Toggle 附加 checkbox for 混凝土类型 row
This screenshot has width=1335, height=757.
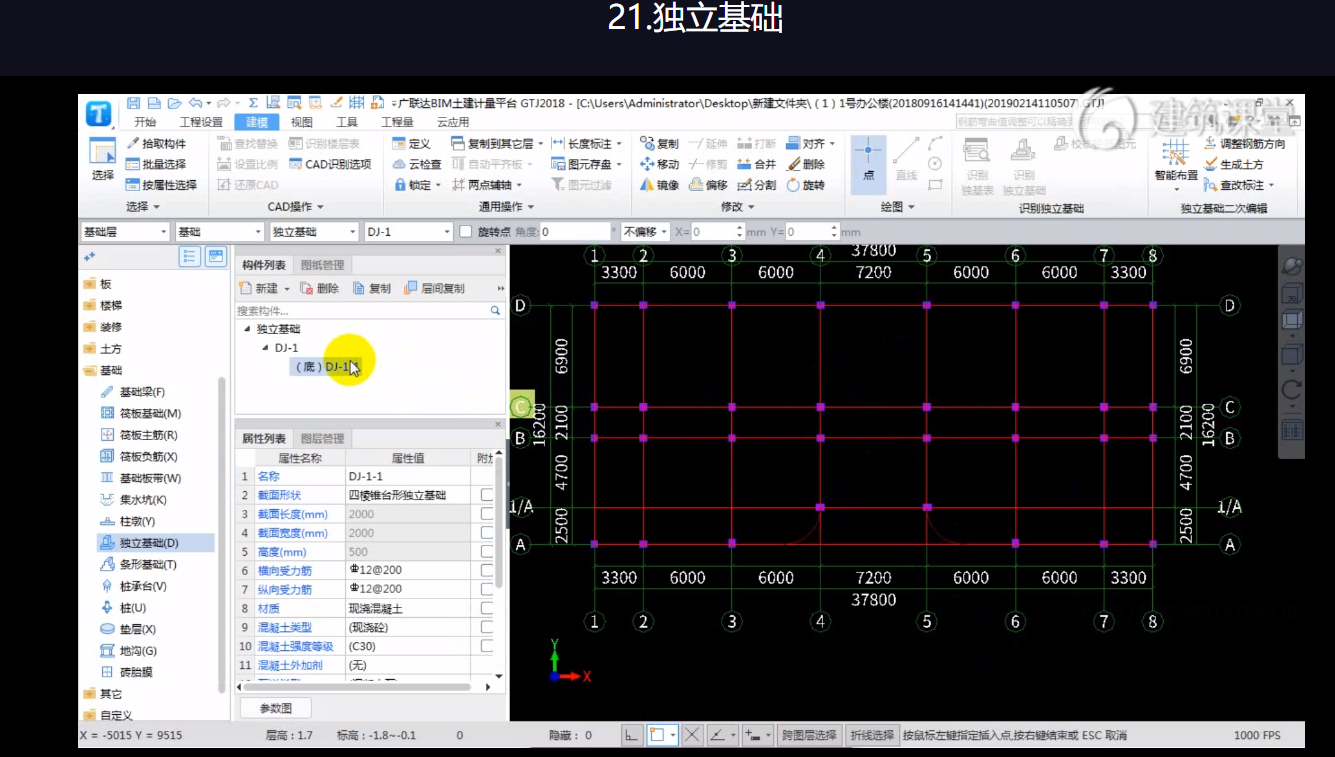486,627
